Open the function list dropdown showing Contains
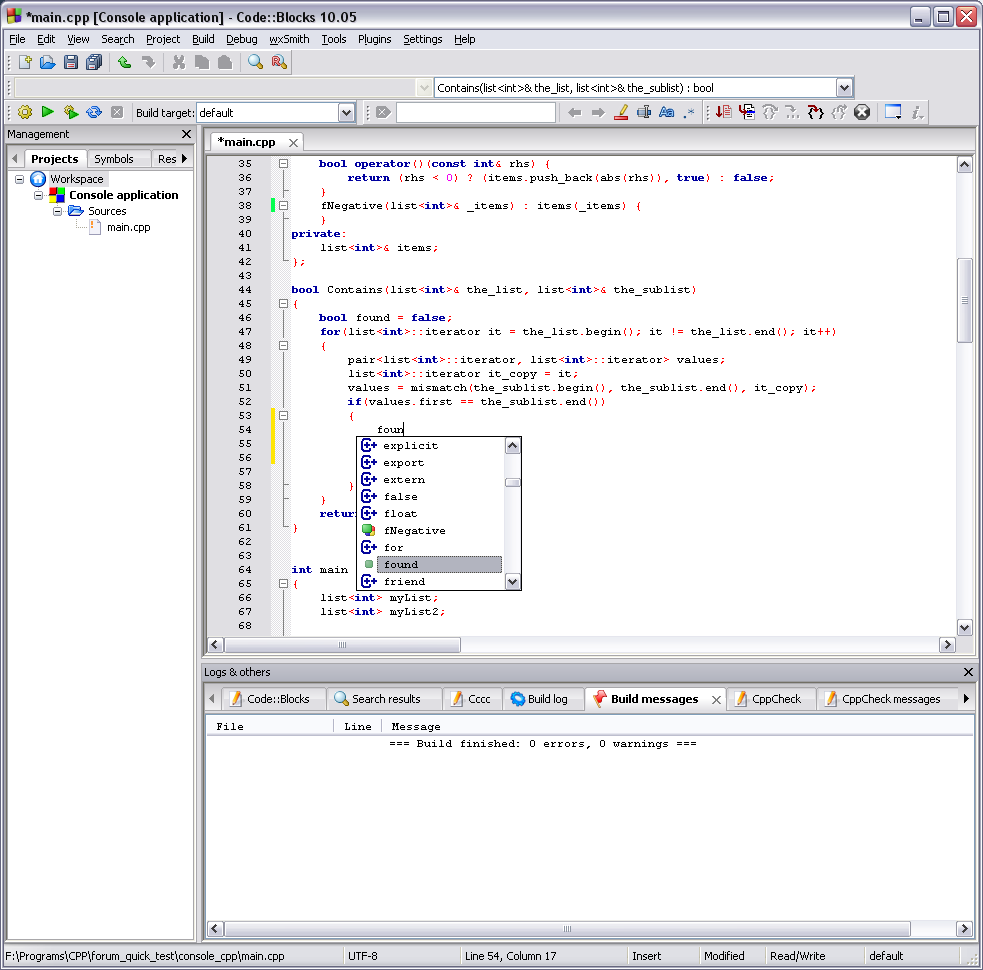The width and height of the screenshot is (983, 970). (x=843, y=88)
